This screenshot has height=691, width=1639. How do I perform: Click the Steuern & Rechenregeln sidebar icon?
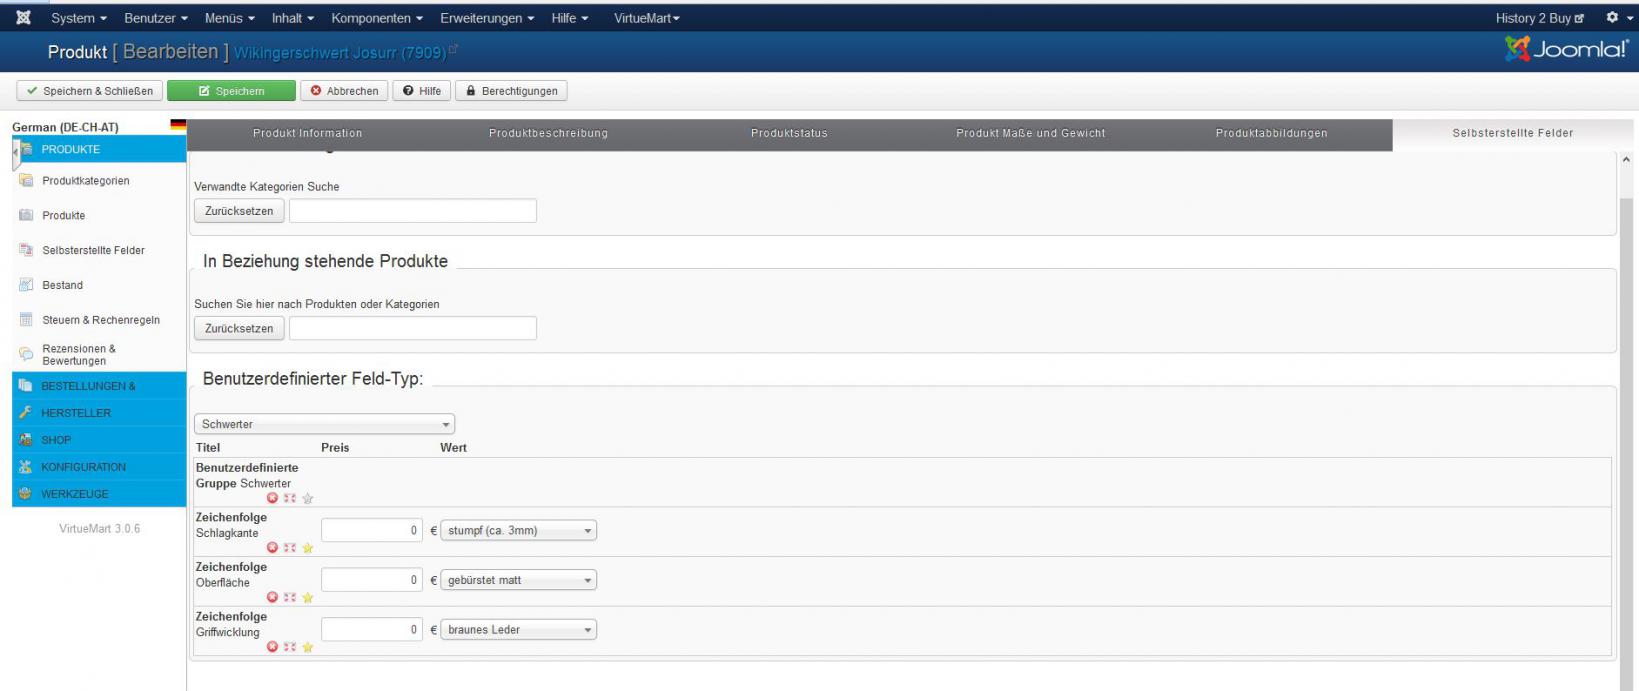(27, 320)
